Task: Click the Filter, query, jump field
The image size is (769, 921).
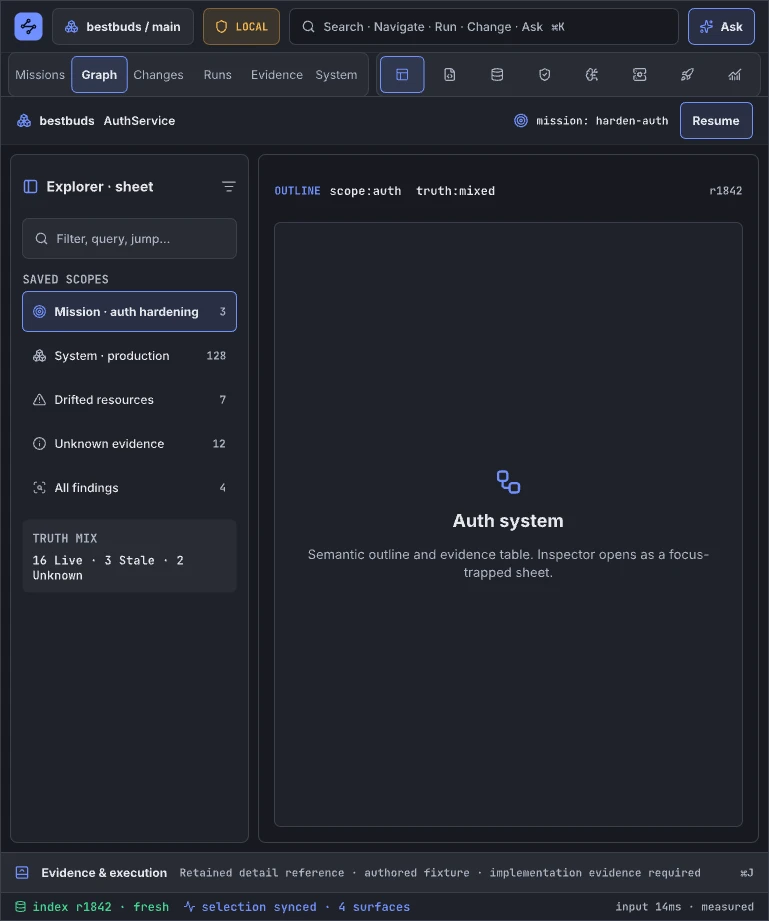Action: click(x=129, y=238)
